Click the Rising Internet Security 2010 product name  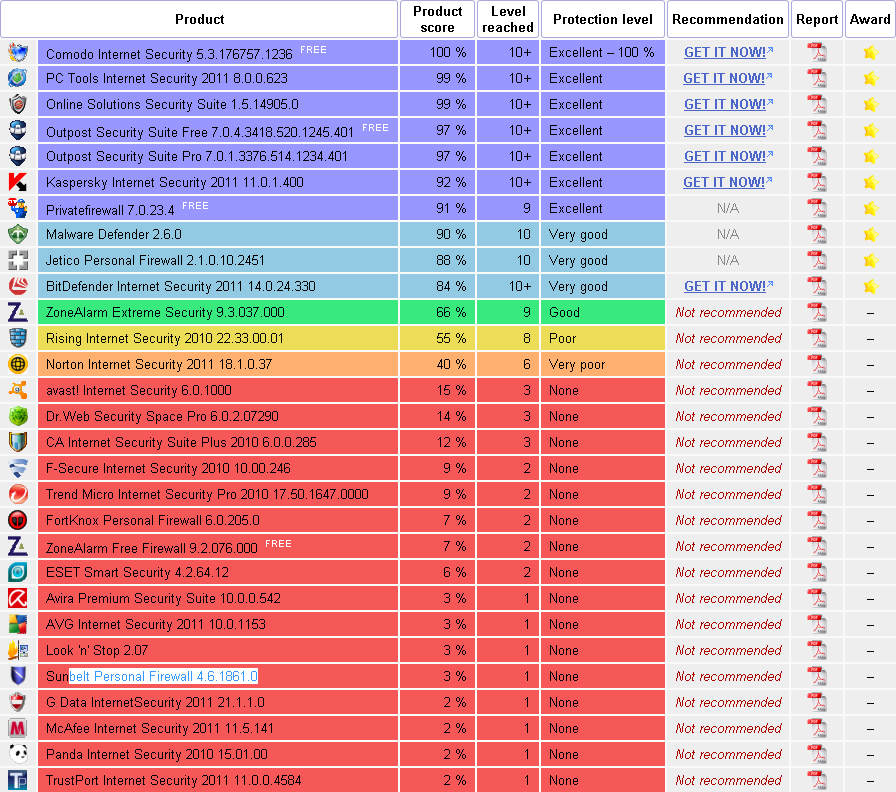coord(165,338)
